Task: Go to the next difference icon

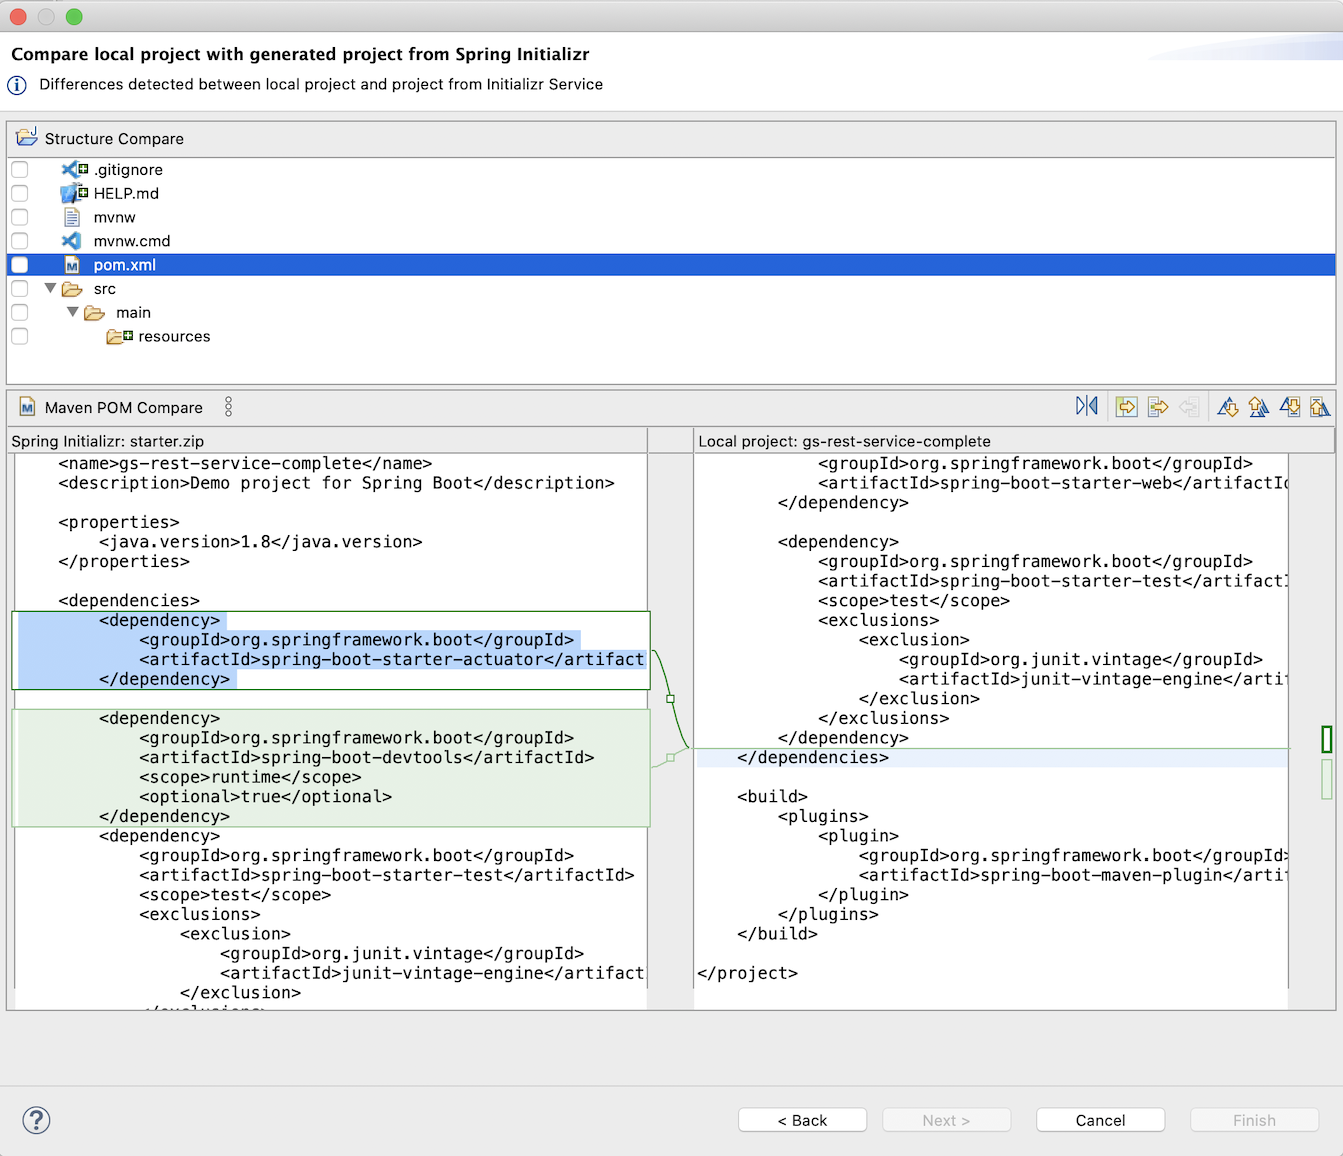Action: (1228, 407)
